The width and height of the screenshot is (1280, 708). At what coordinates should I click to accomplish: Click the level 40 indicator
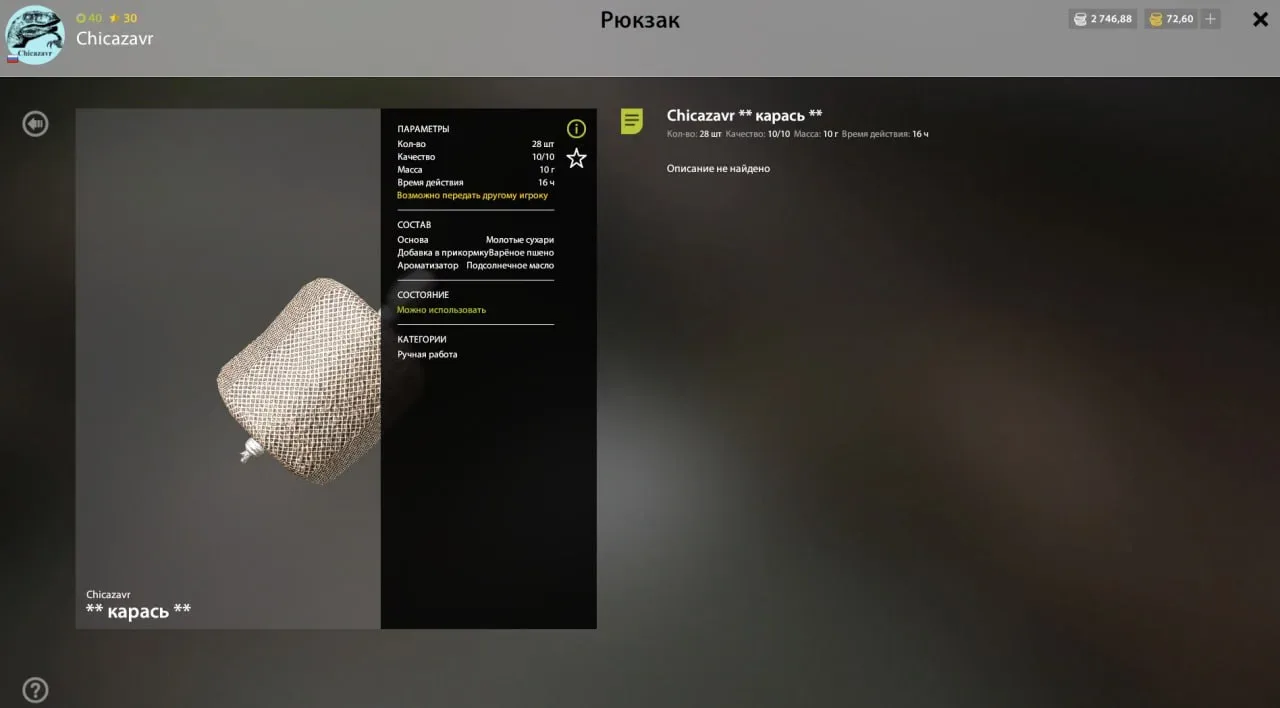click(x=89, y=18)
